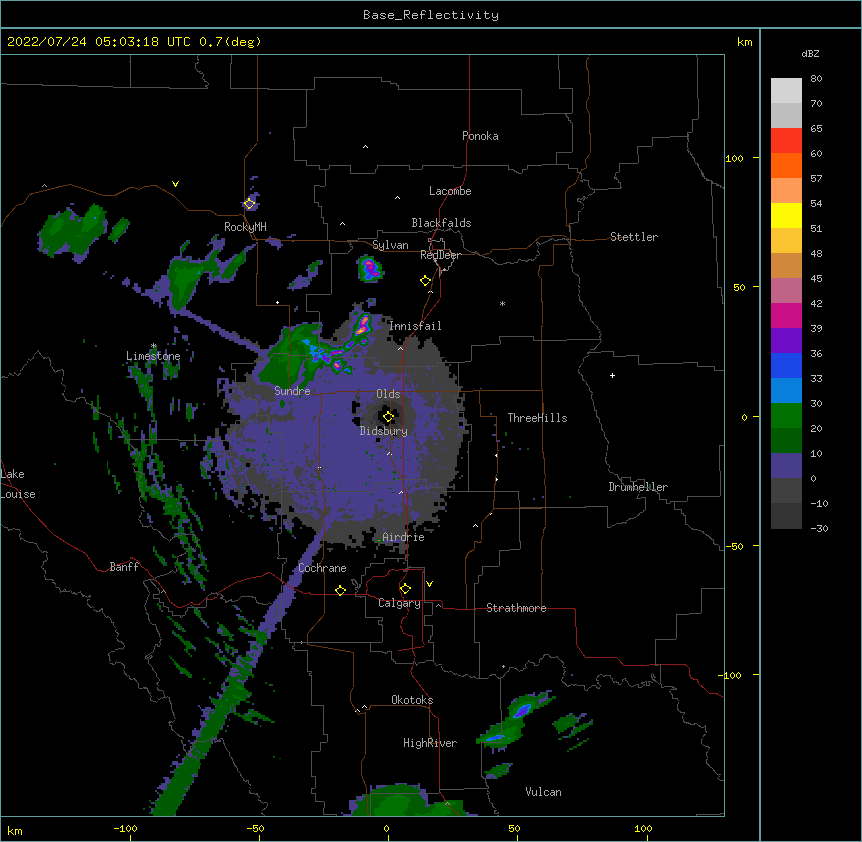
Task: Click the red 60-65 dBZ legend swatch
Action: (x=786, y=141)
